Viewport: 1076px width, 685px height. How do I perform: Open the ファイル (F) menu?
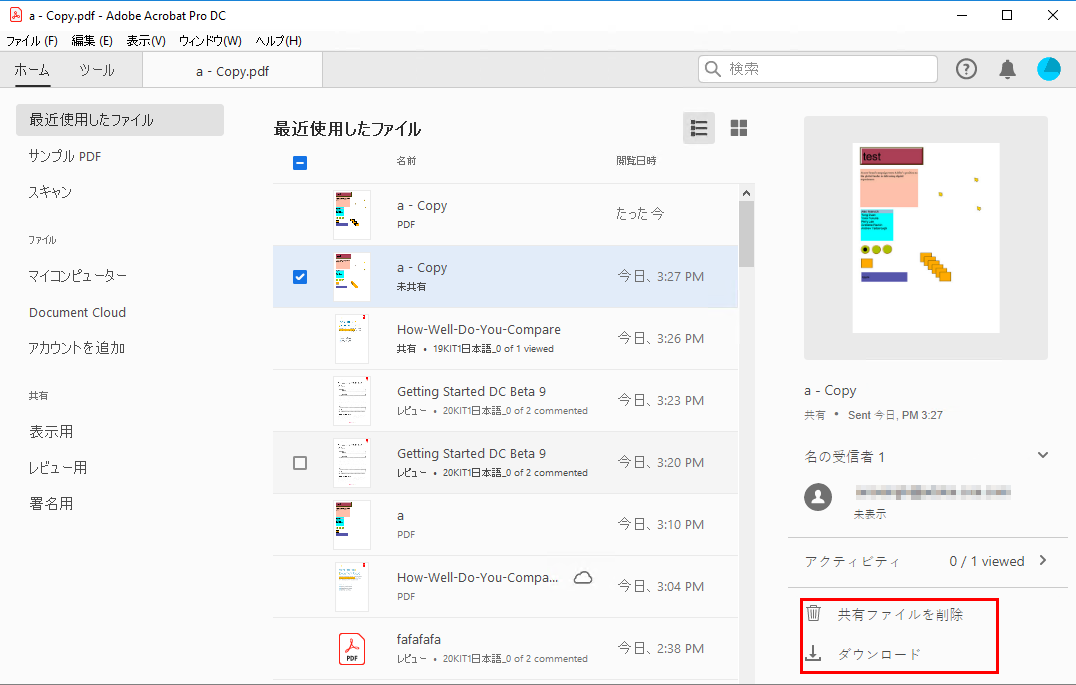[x=32, y=40]
